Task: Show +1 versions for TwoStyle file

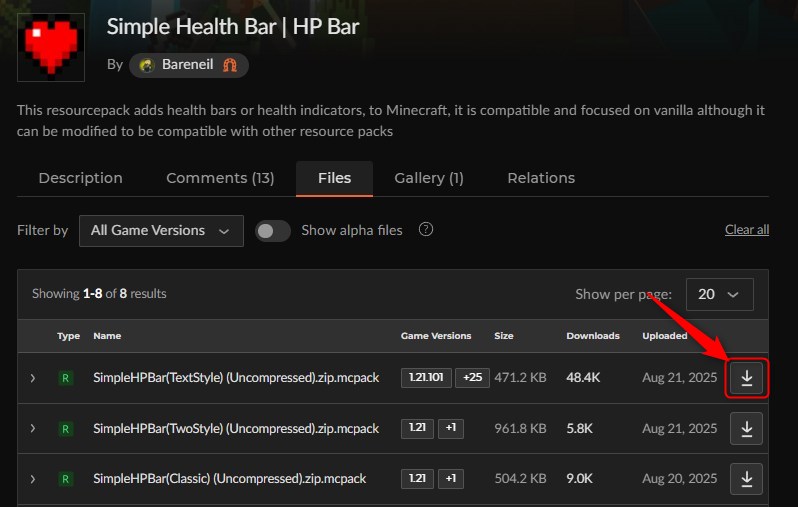Action: (451, 428)
